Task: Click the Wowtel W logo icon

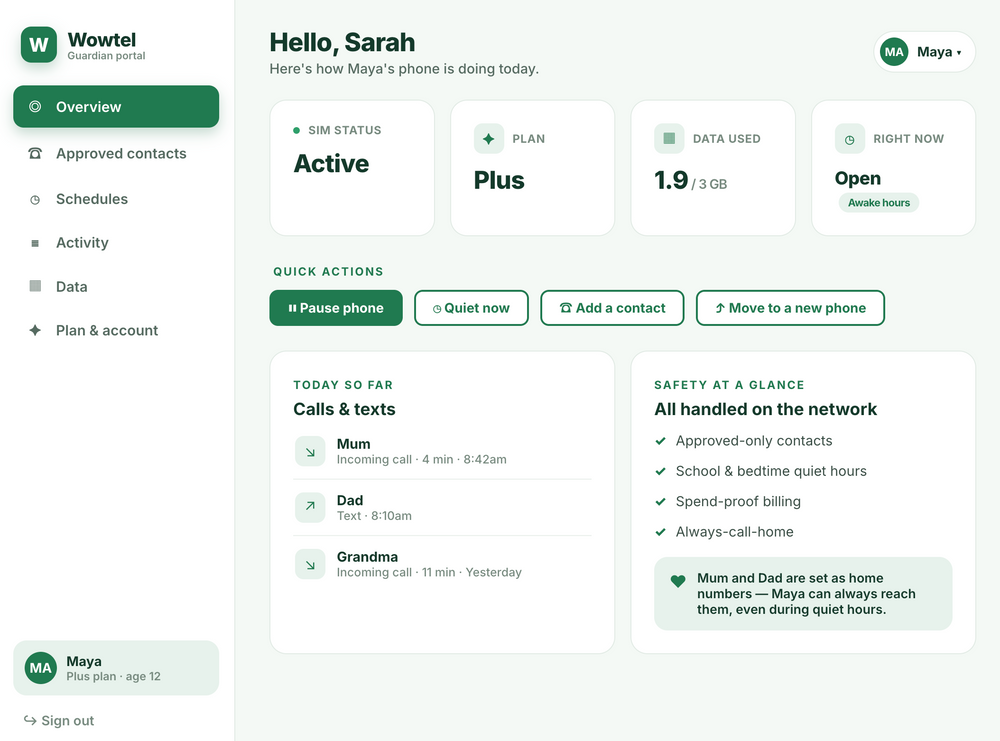Action: pos(39,45)
